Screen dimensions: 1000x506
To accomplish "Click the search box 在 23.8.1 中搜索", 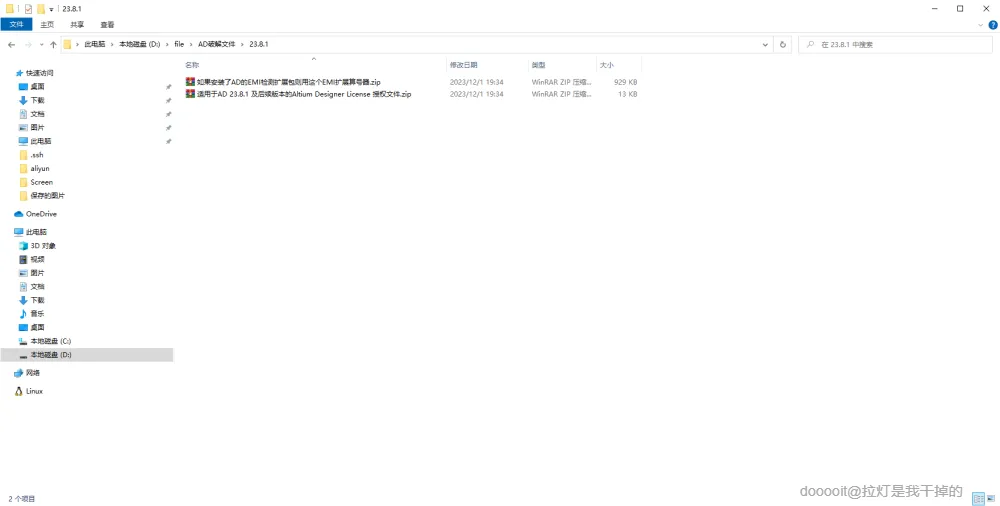I will [895, 45].
